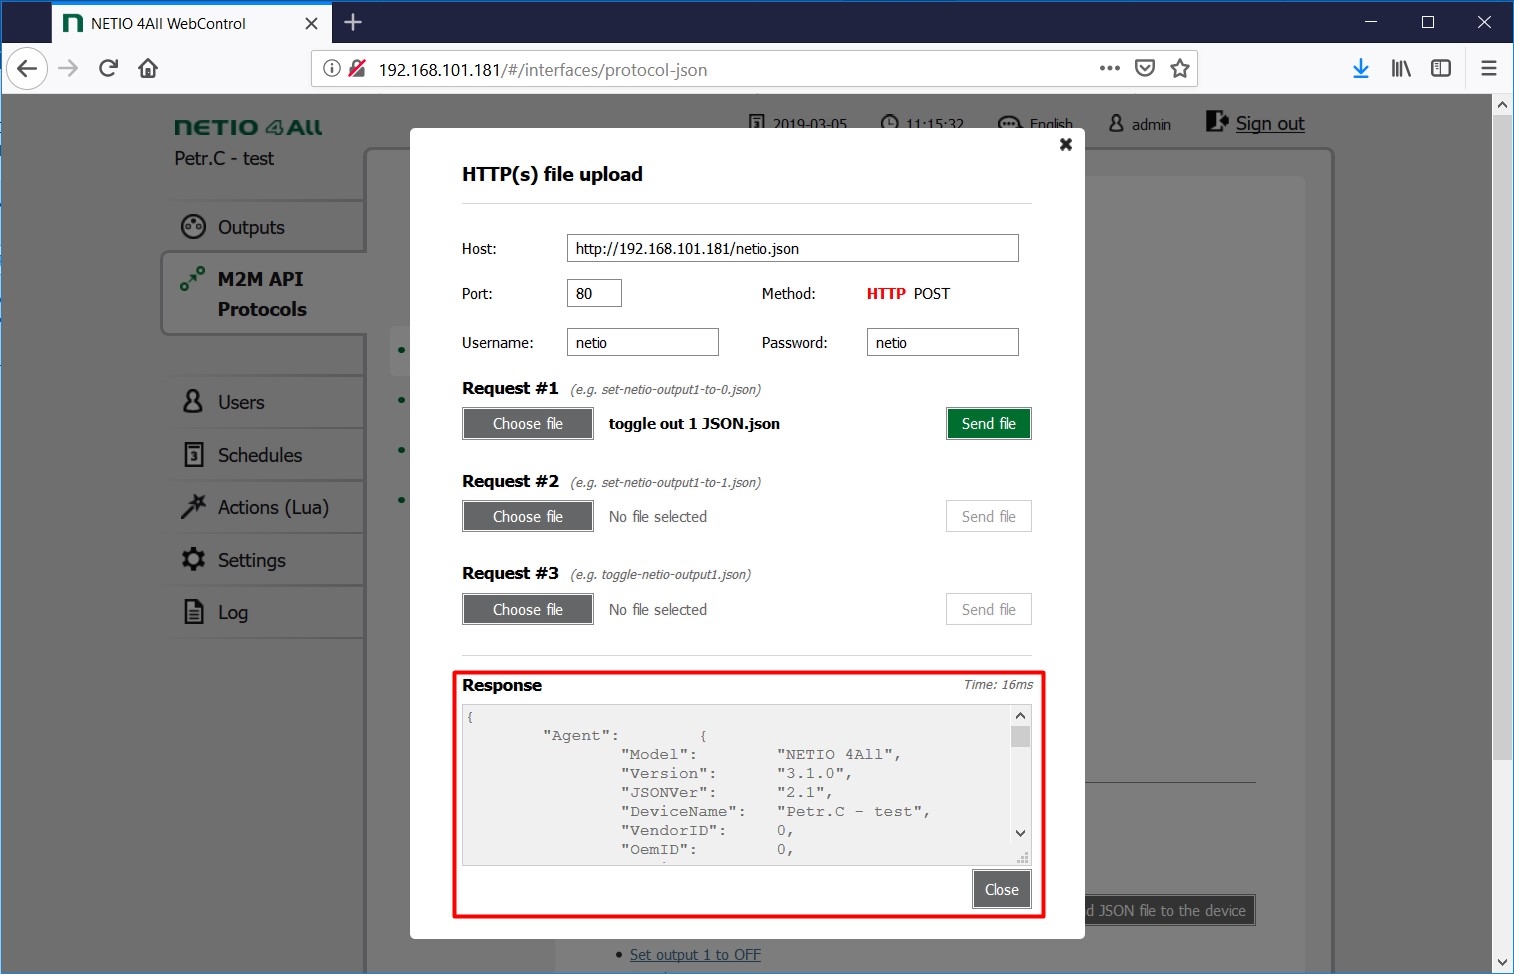Click the admin user icon
Screen dimensions: 1514x974
tap(1117, 123)
